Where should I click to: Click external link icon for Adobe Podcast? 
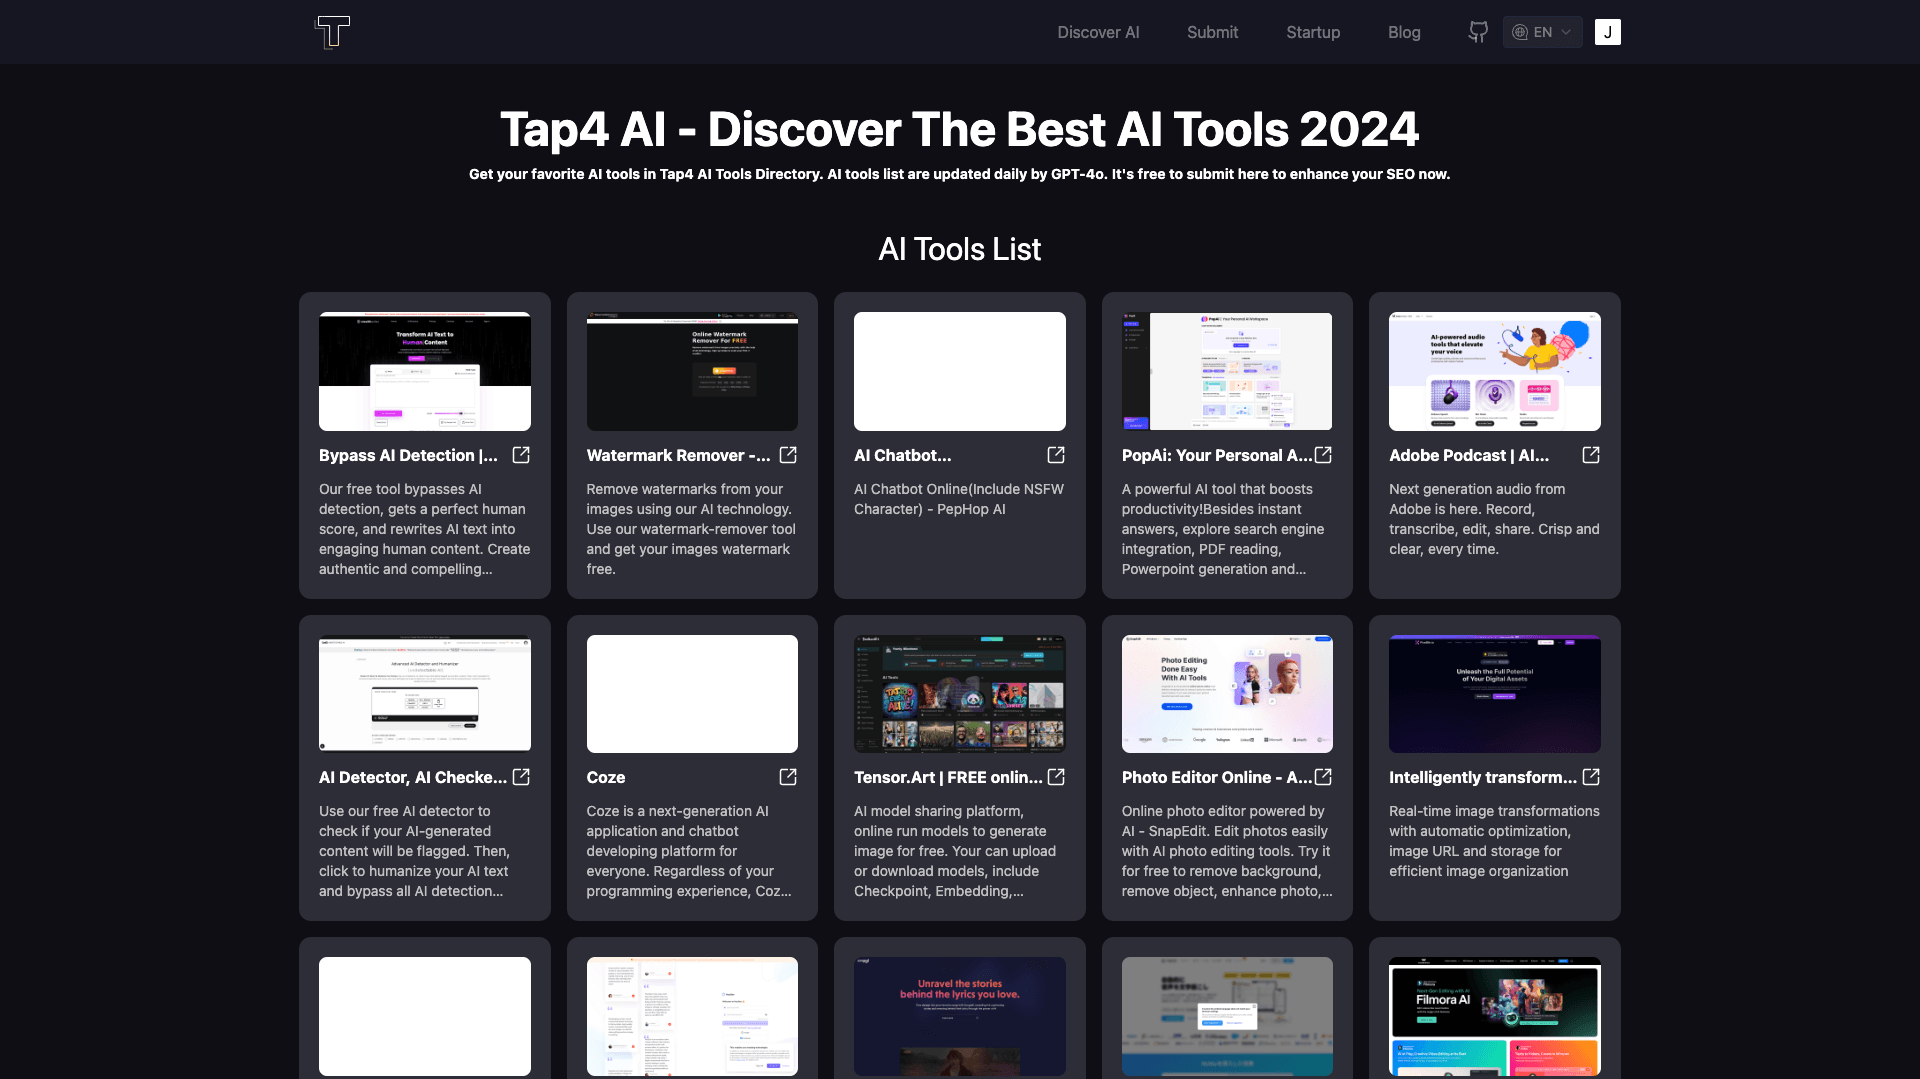1591,455
